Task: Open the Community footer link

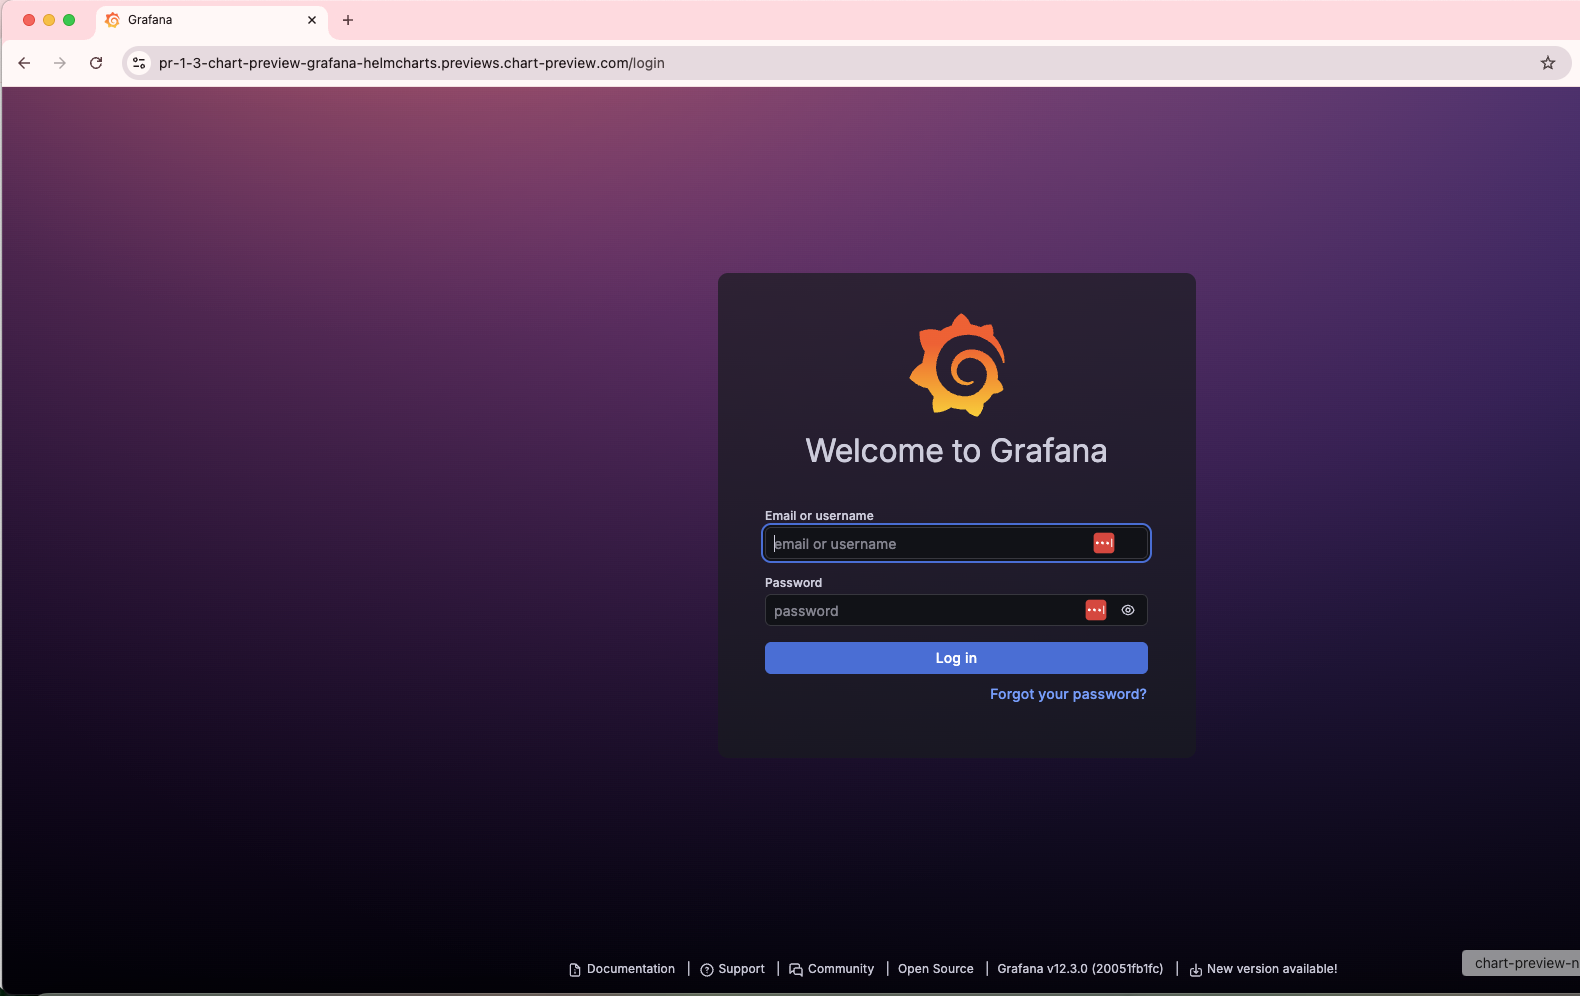Action: coord(832,969)
